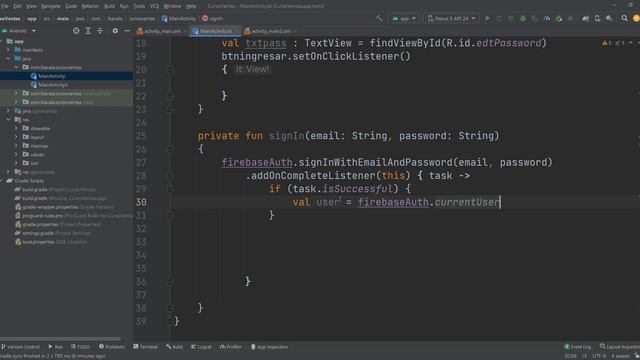Viewport: 640px width, 360px height.
Task: Click line number 30 in gutter
Action: [x=141, y=202]
